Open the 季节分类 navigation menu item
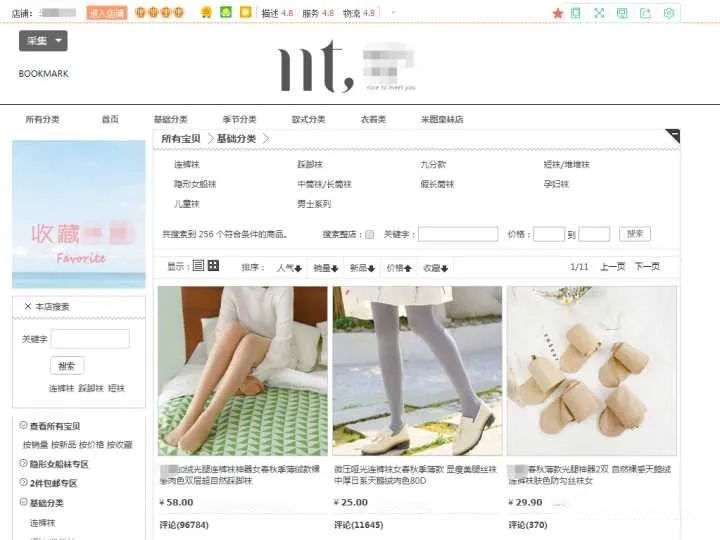 (x=239, y=119)
